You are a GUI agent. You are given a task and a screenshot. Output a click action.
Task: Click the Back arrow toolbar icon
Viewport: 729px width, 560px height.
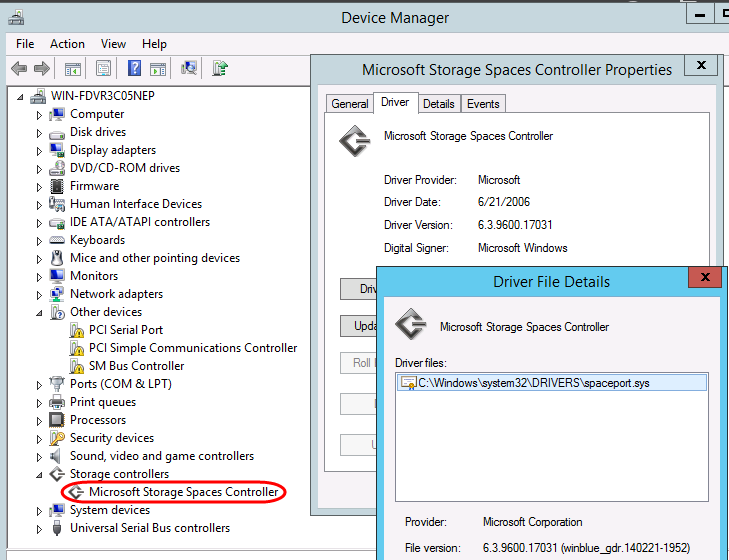pos(19,69)
